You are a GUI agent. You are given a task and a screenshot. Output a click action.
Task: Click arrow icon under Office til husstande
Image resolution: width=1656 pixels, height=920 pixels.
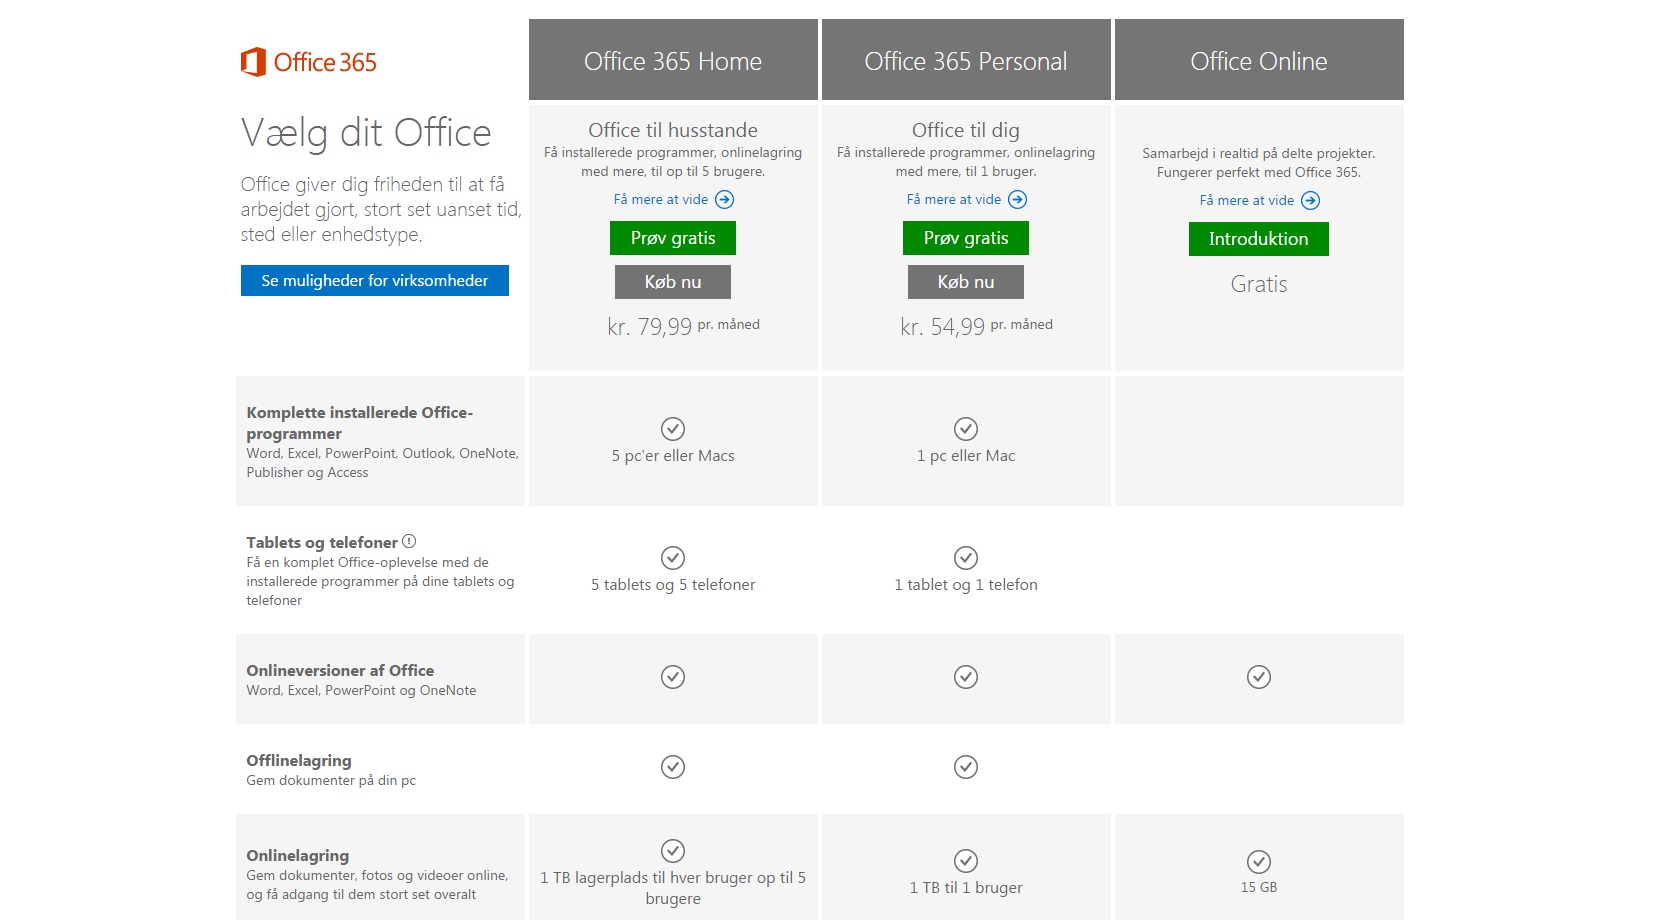point(725,200)
